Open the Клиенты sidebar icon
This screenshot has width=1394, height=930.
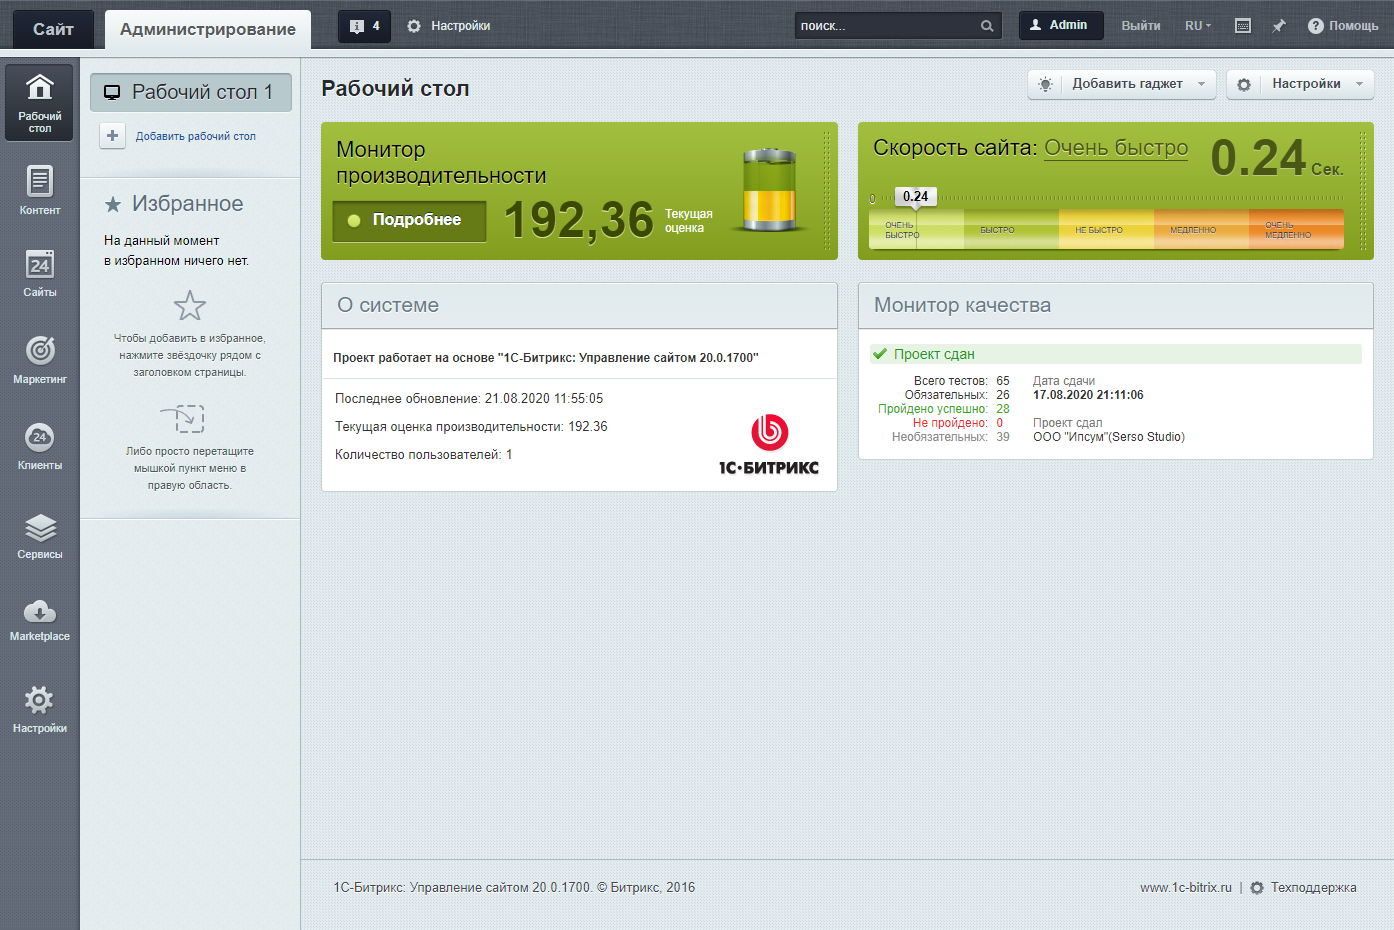tap(39, 445)
